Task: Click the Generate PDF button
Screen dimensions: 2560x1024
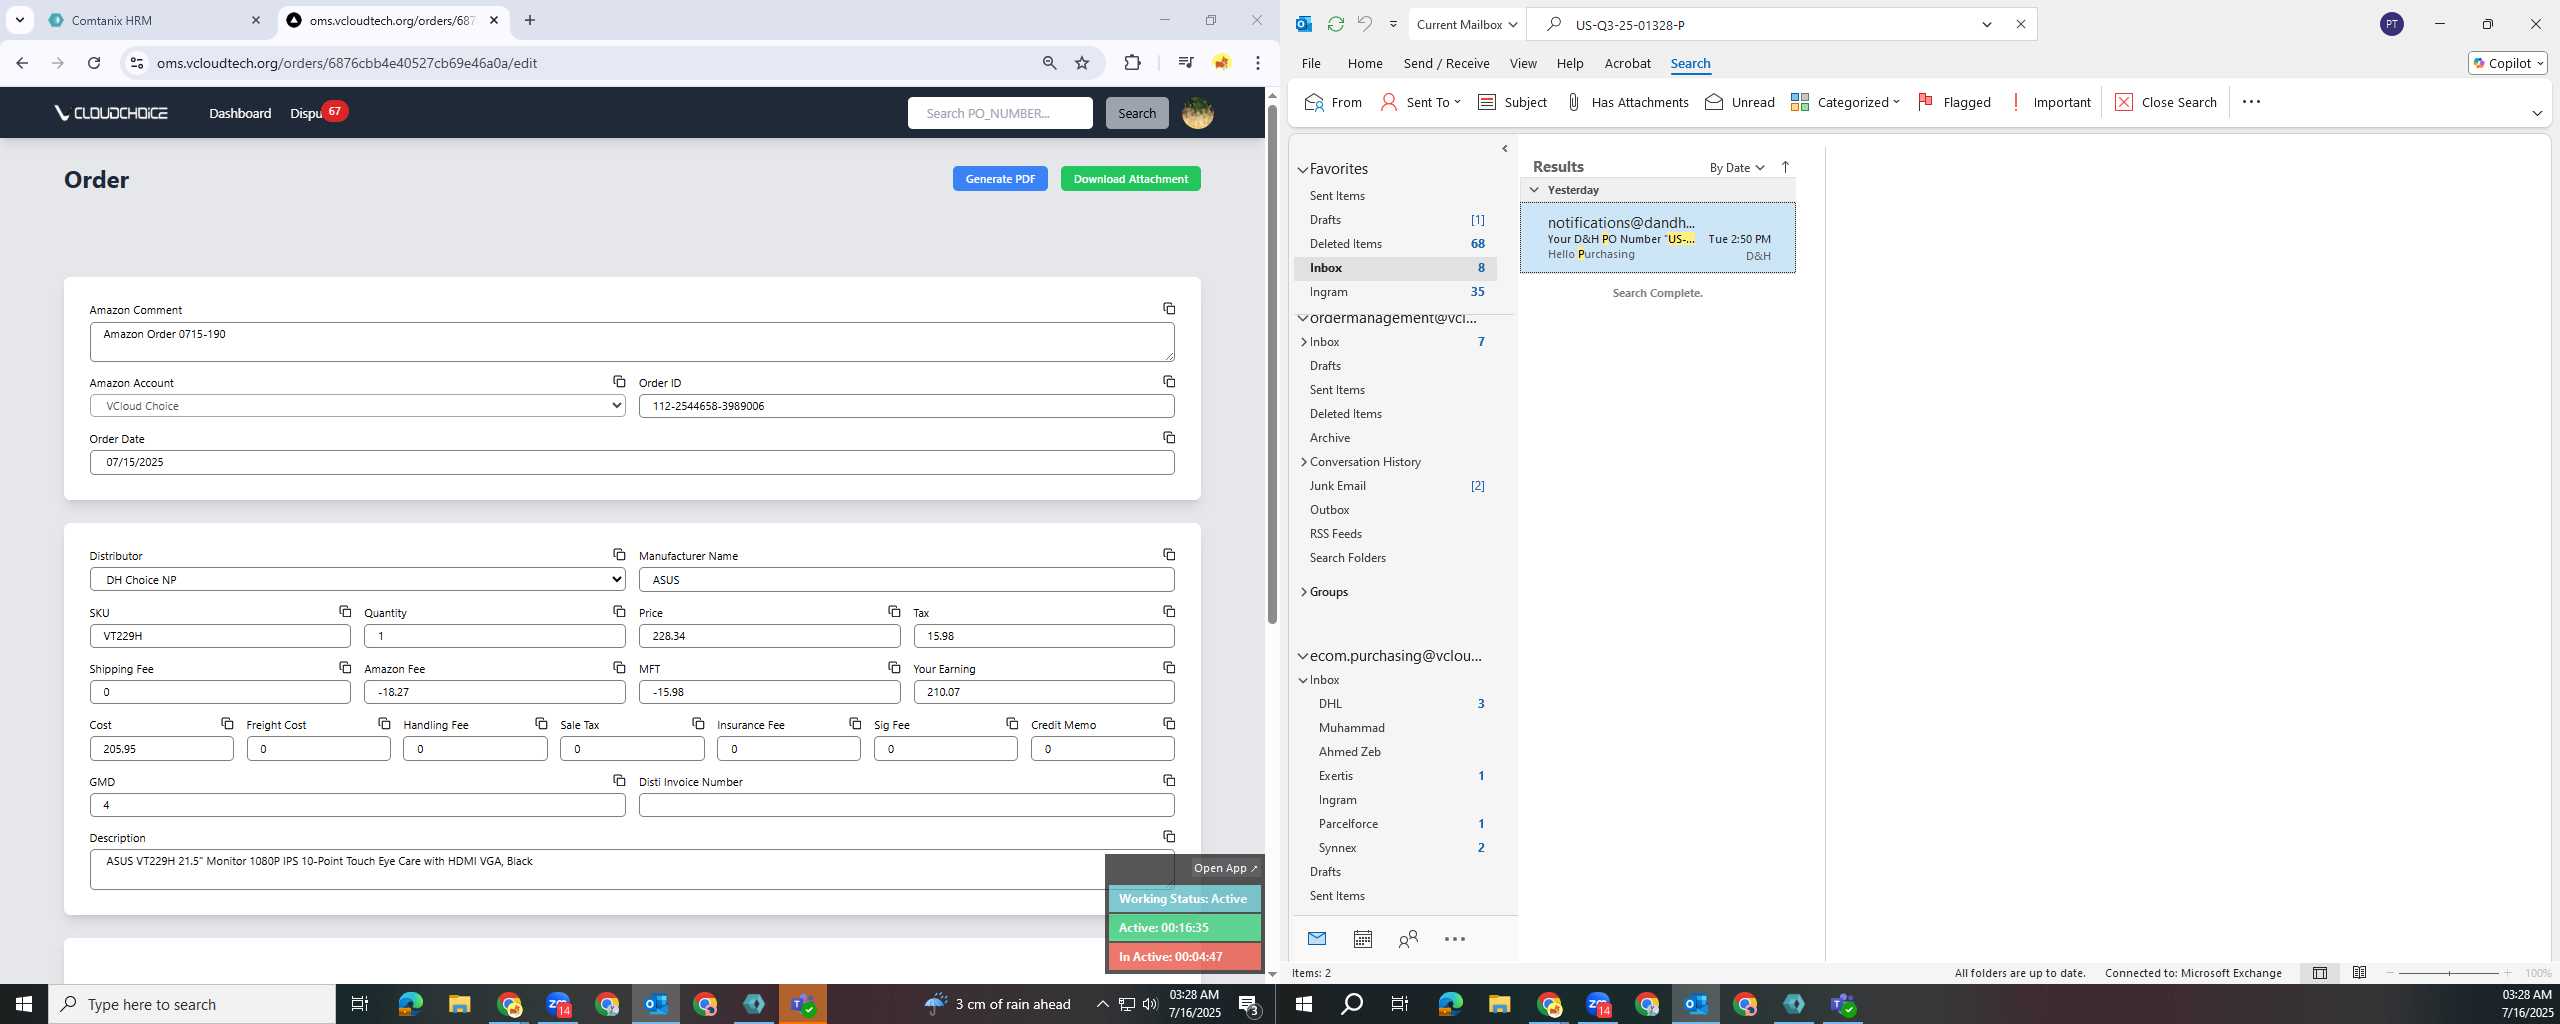Action: [1000, 179]
